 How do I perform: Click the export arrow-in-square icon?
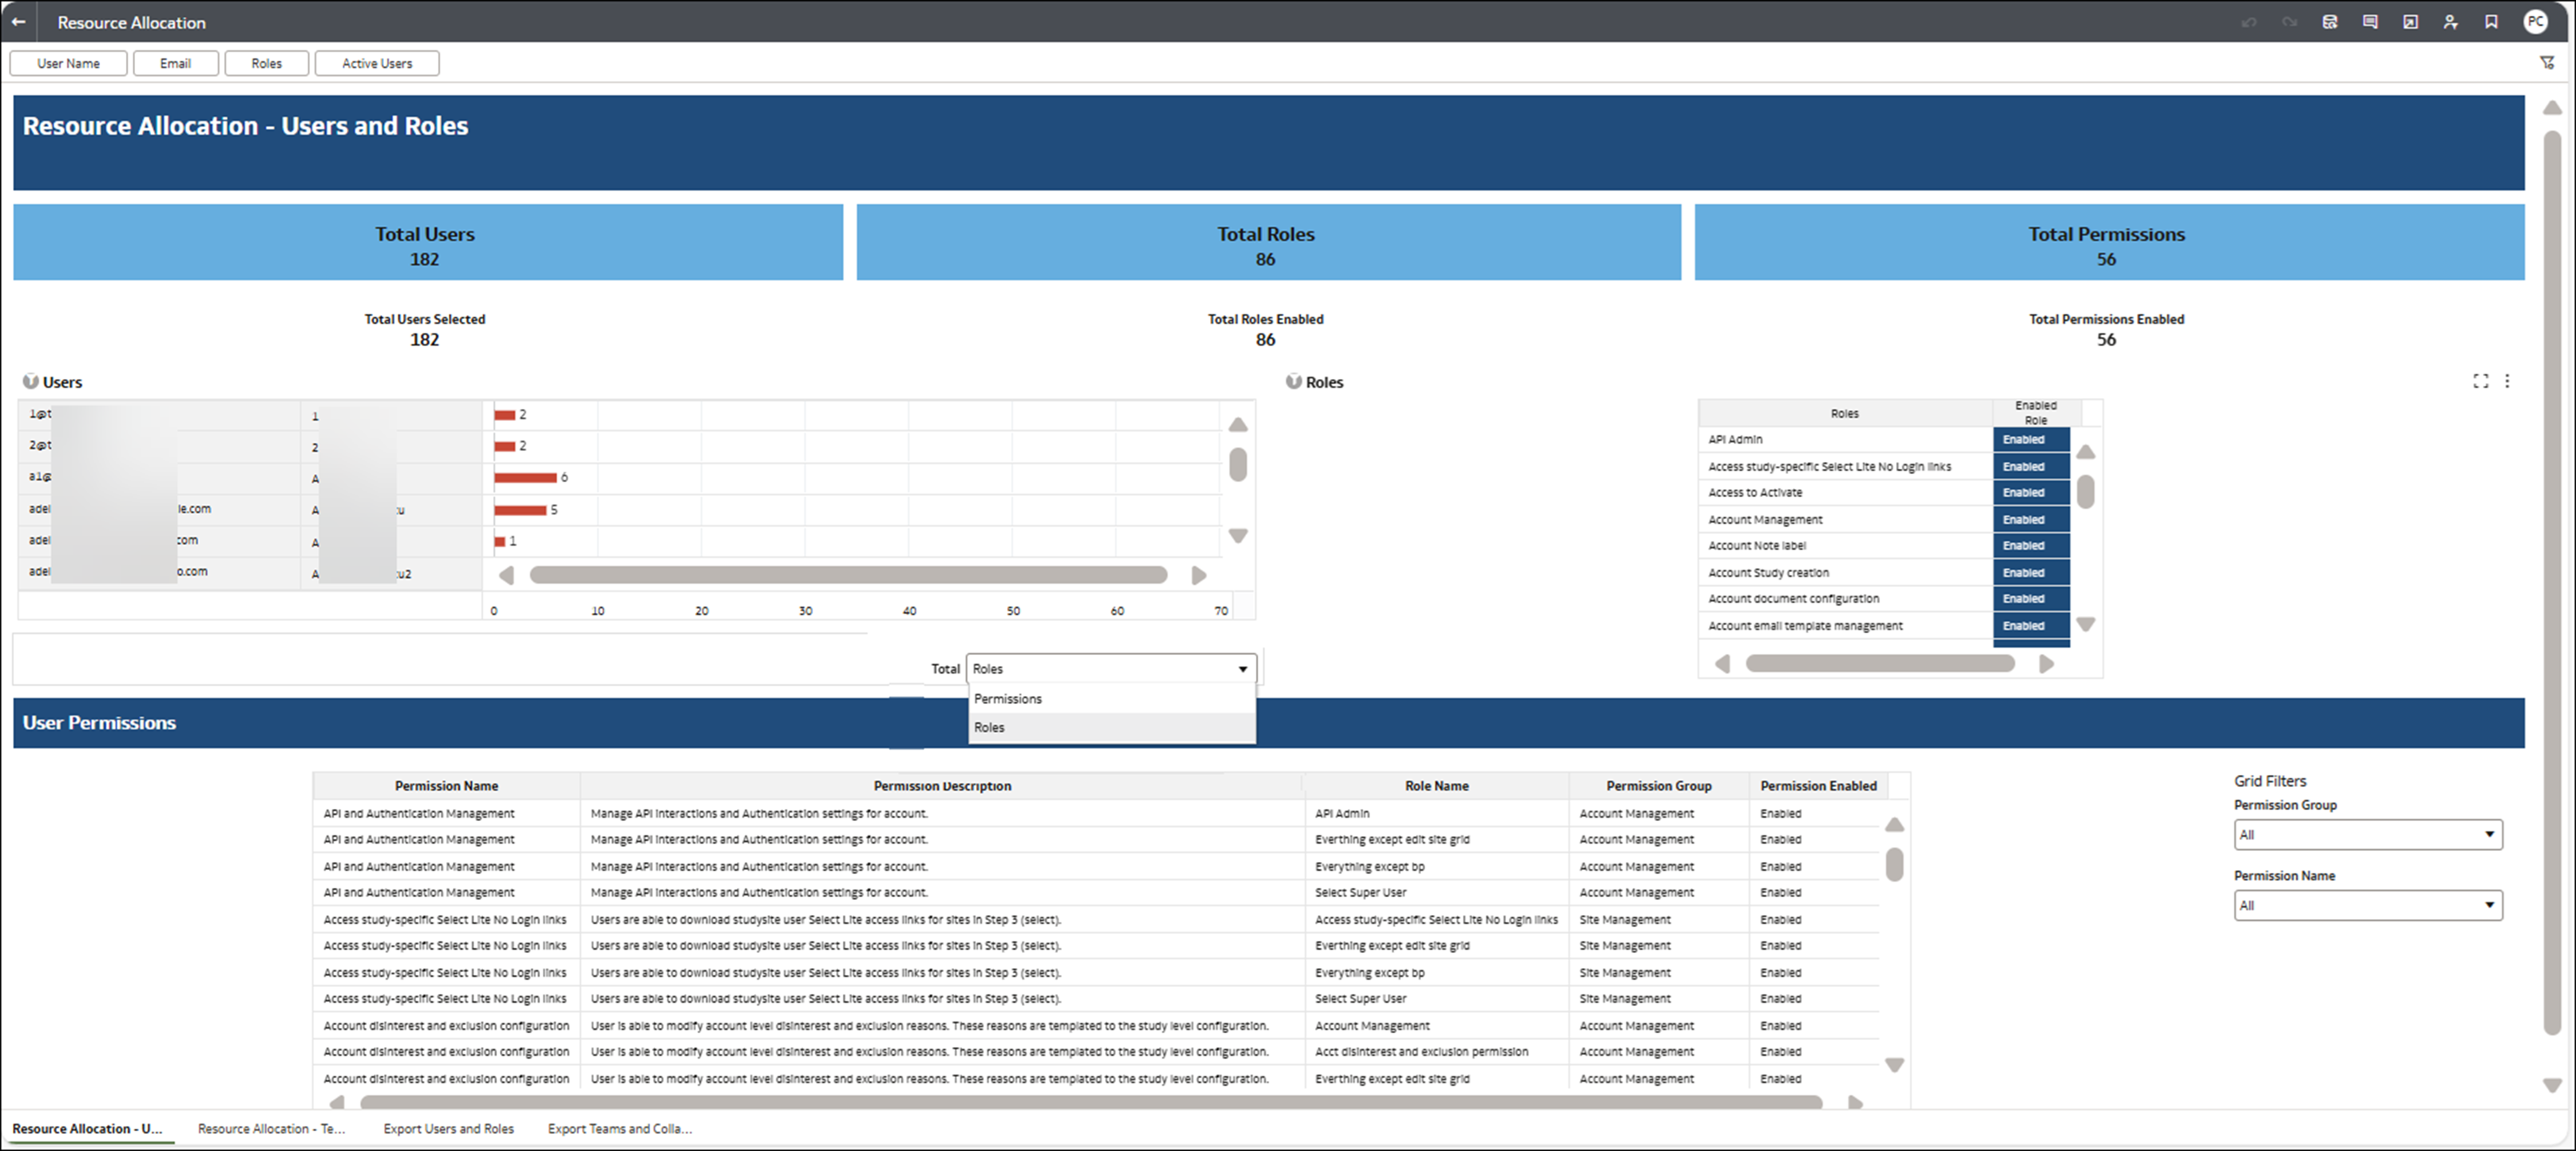click(x=2410, y=22)
